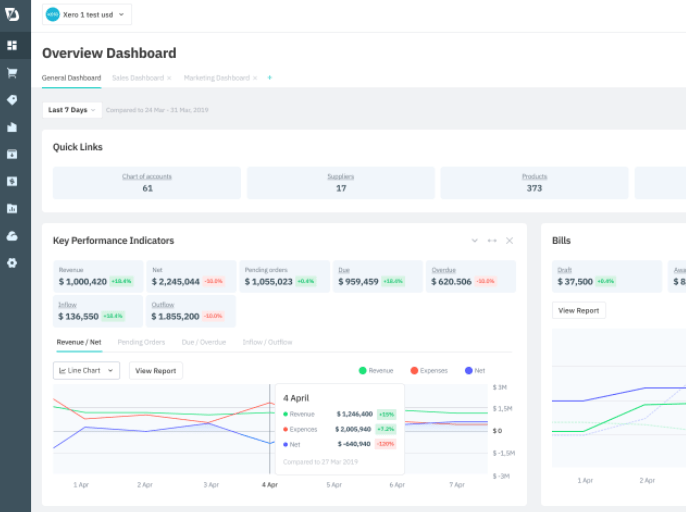This screenshot has height=512, width=686.
Task: Open the Last 7 Days date dropdown
Action: [x=72, y=110]
